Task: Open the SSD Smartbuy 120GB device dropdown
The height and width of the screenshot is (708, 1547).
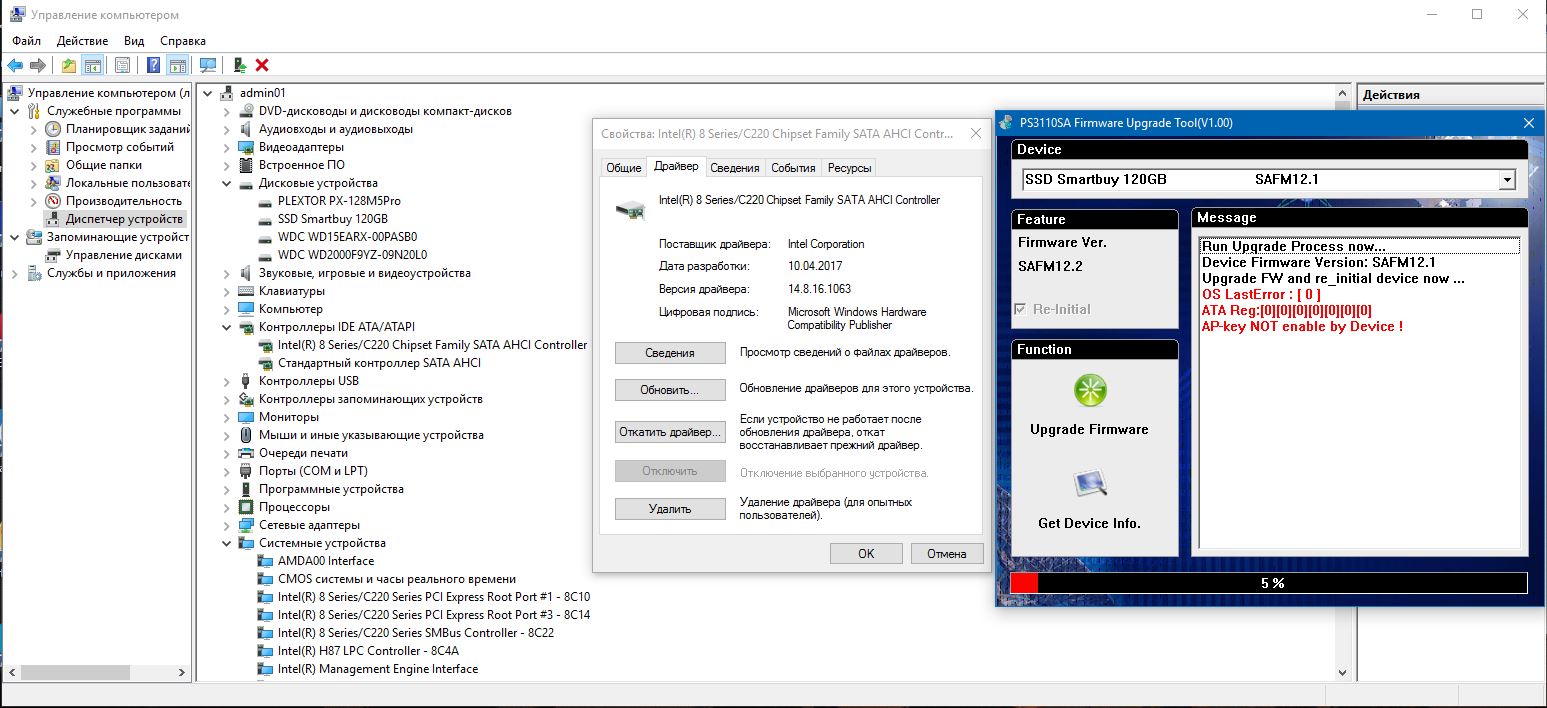Action: [1507, 180]
